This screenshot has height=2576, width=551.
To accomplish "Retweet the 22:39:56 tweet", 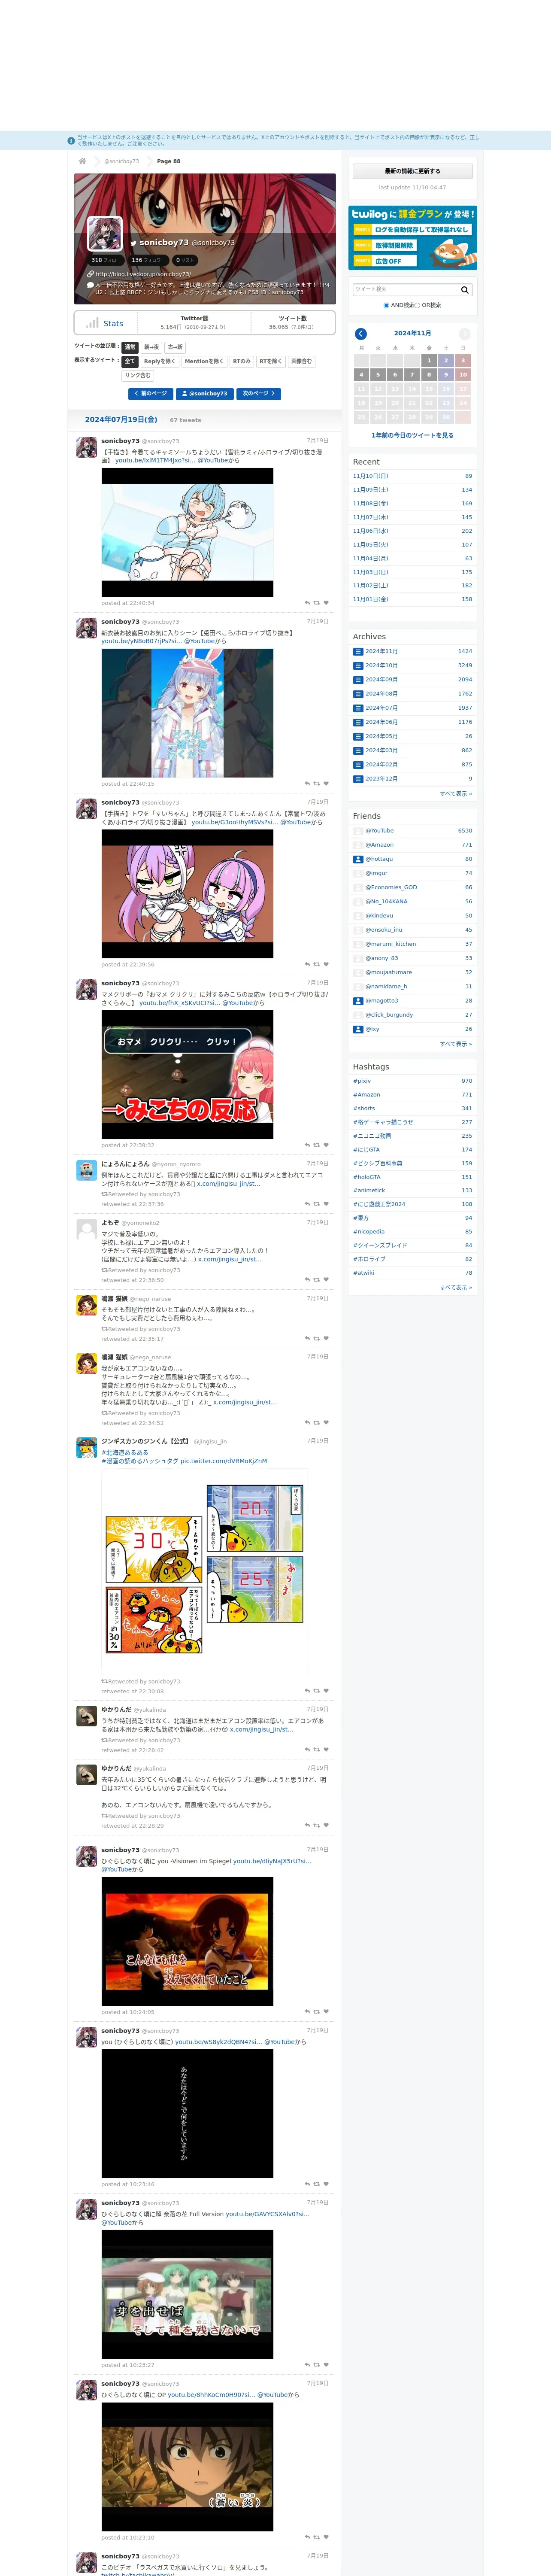I will point(317,965).
